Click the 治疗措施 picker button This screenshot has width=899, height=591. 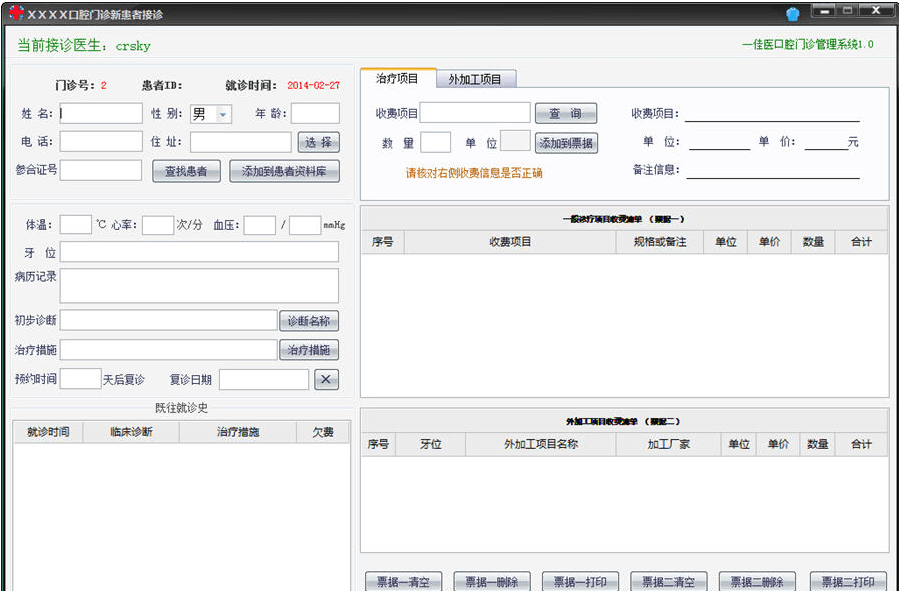point(308,350)
